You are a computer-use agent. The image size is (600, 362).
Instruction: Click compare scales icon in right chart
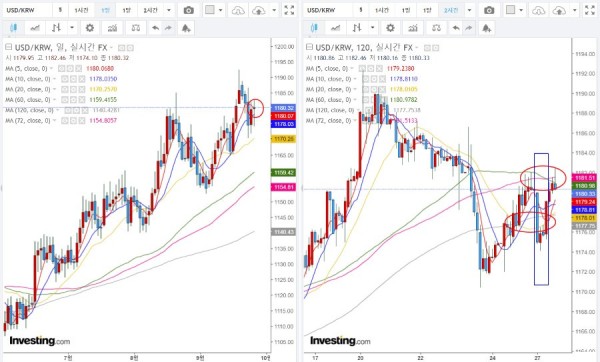coord(436,28)
